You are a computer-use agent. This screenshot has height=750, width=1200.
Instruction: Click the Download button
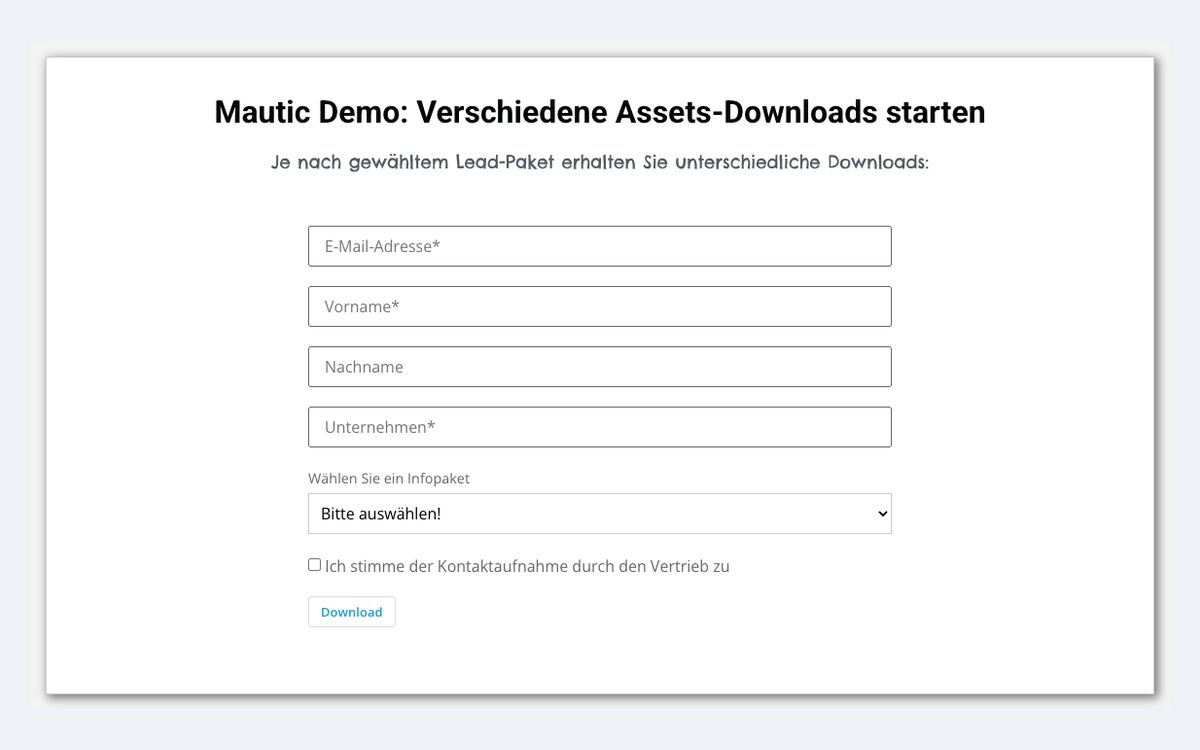[x=351, y=612]
